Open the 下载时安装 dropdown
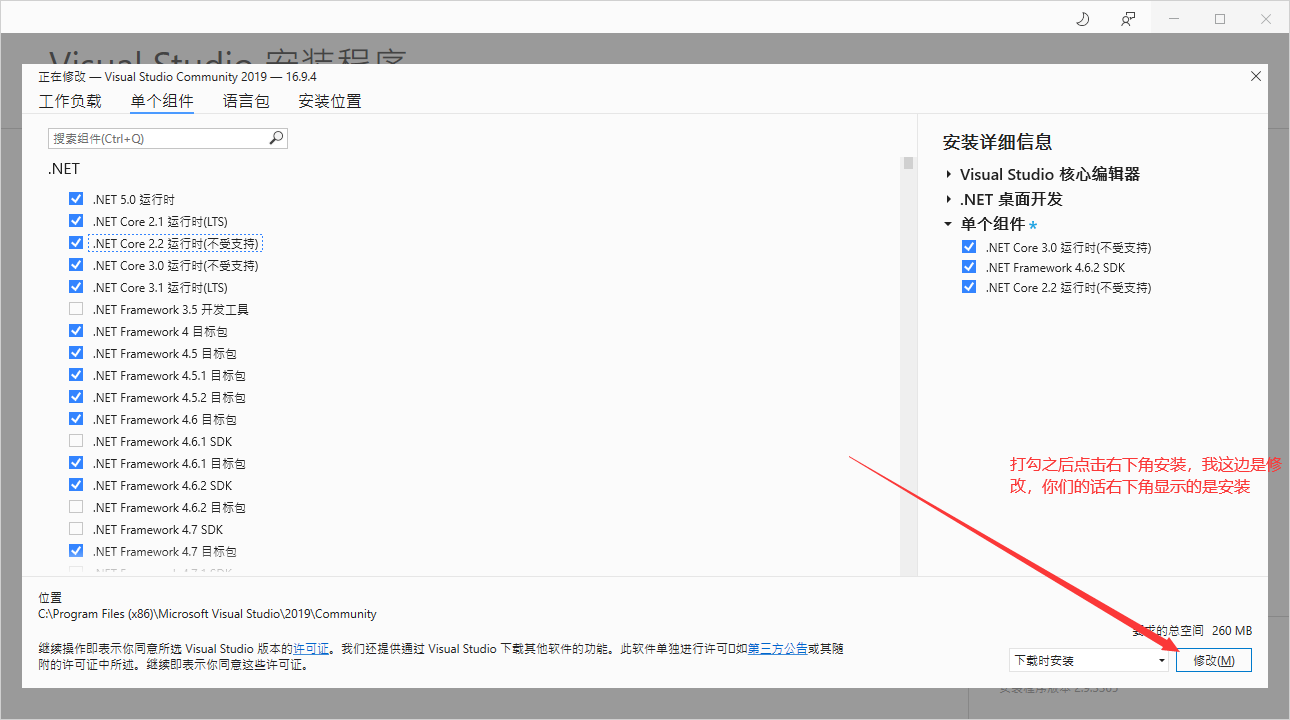 pyautogui.click(x=1089, y=661)
